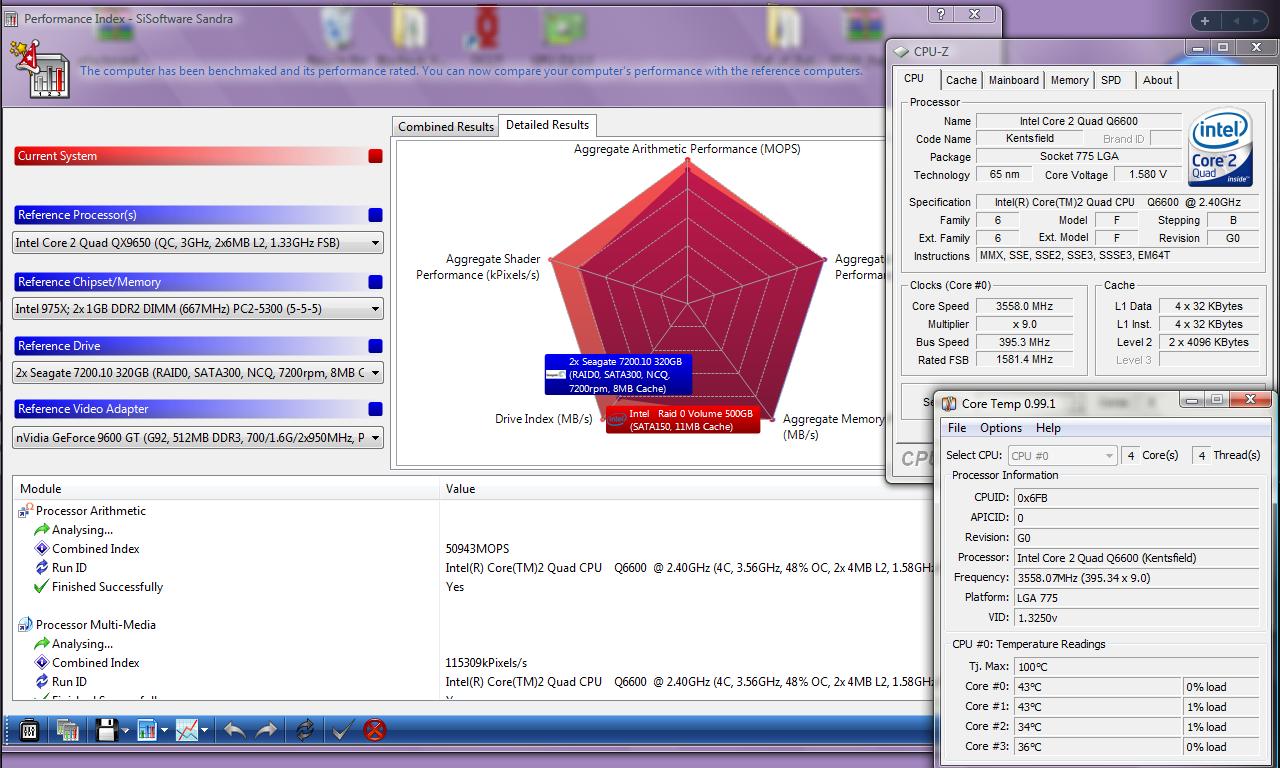
Task: Click diamond icon beside 50943MOPS Combined Index
Action: 41,549
